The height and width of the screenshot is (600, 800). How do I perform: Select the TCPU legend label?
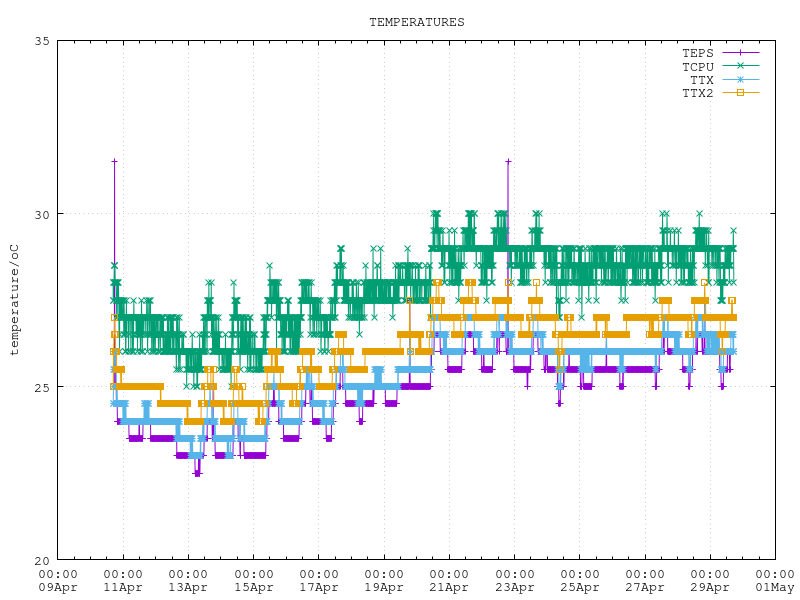[x=698, y=66]
